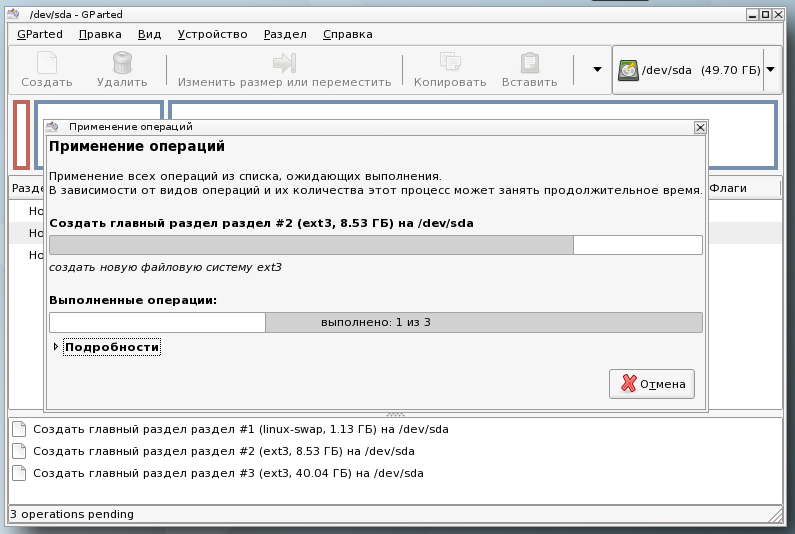
Task: Click the 'выполнено: 1 из 3' progress bar
Action: pos(376,323)
